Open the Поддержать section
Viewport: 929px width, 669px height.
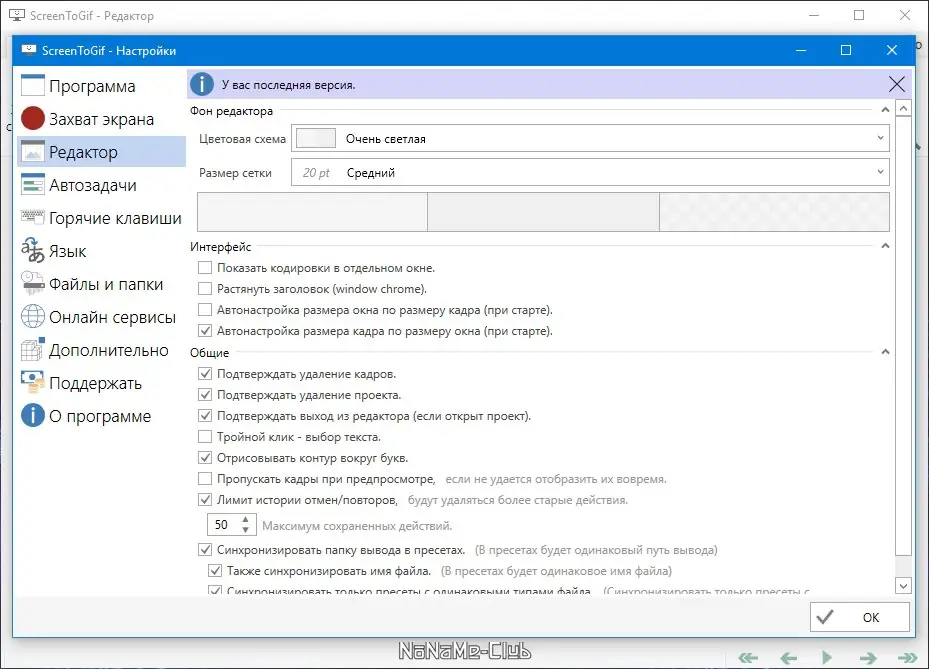coord(101,383)
